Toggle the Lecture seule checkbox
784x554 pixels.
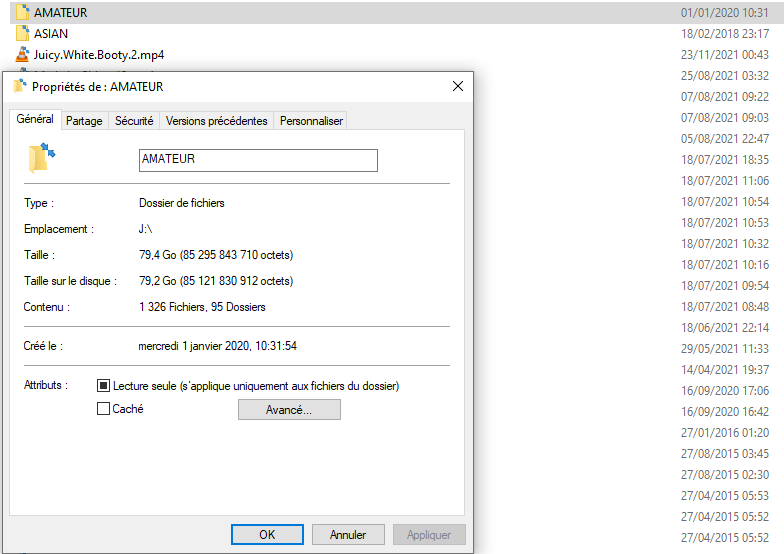(x=103, y=385)
